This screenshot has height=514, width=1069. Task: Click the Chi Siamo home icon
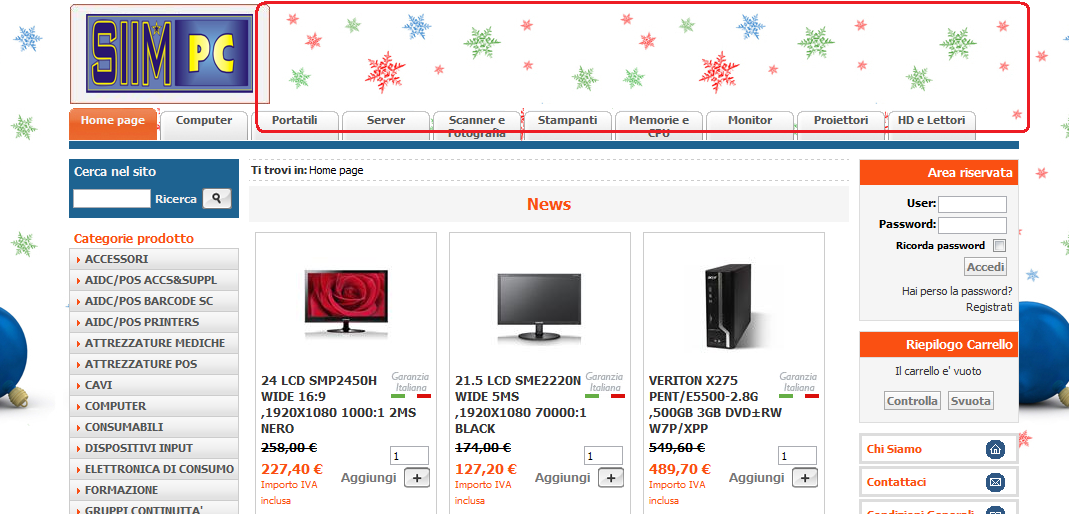tap(995, 449)
